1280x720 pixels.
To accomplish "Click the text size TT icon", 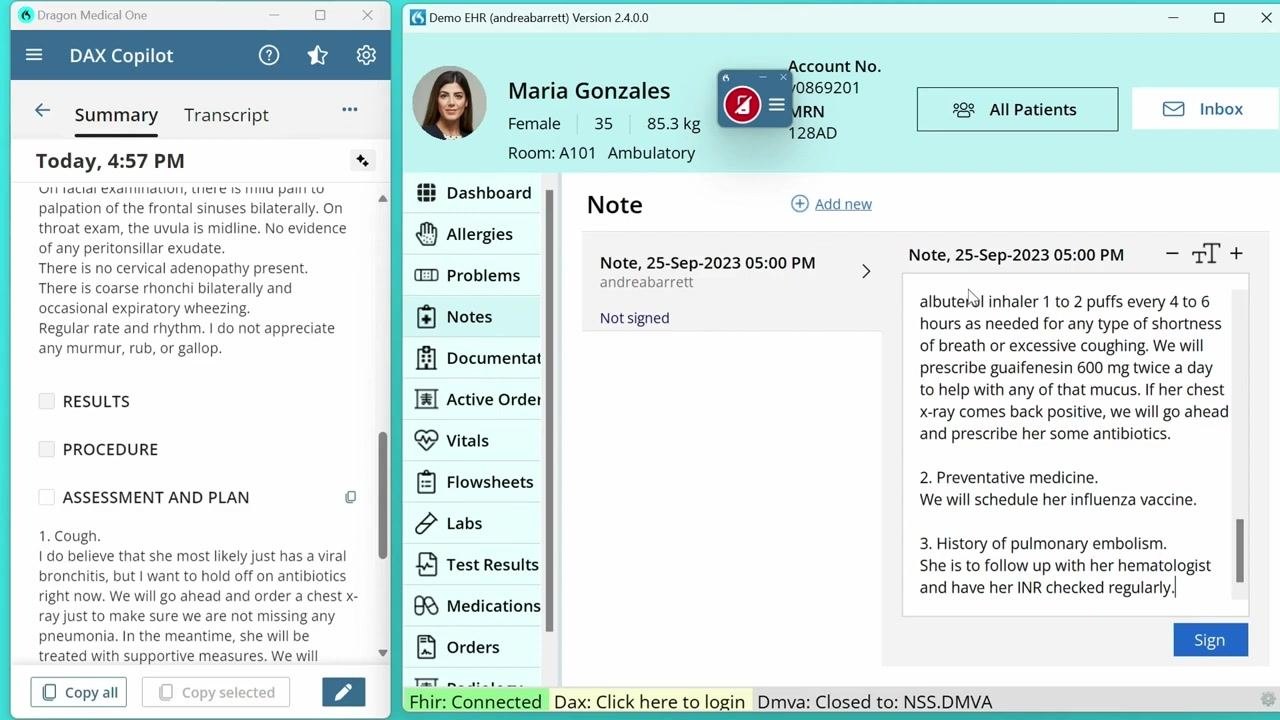I will [1205, 255].
